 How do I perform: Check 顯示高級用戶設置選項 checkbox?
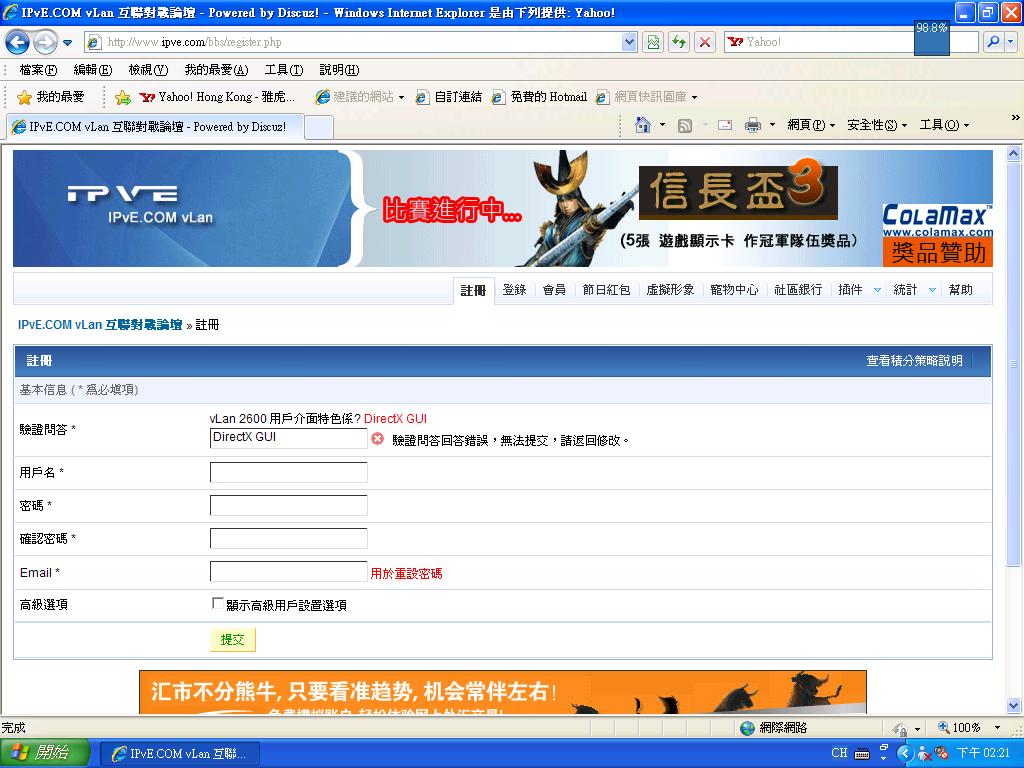pos(217,603)
